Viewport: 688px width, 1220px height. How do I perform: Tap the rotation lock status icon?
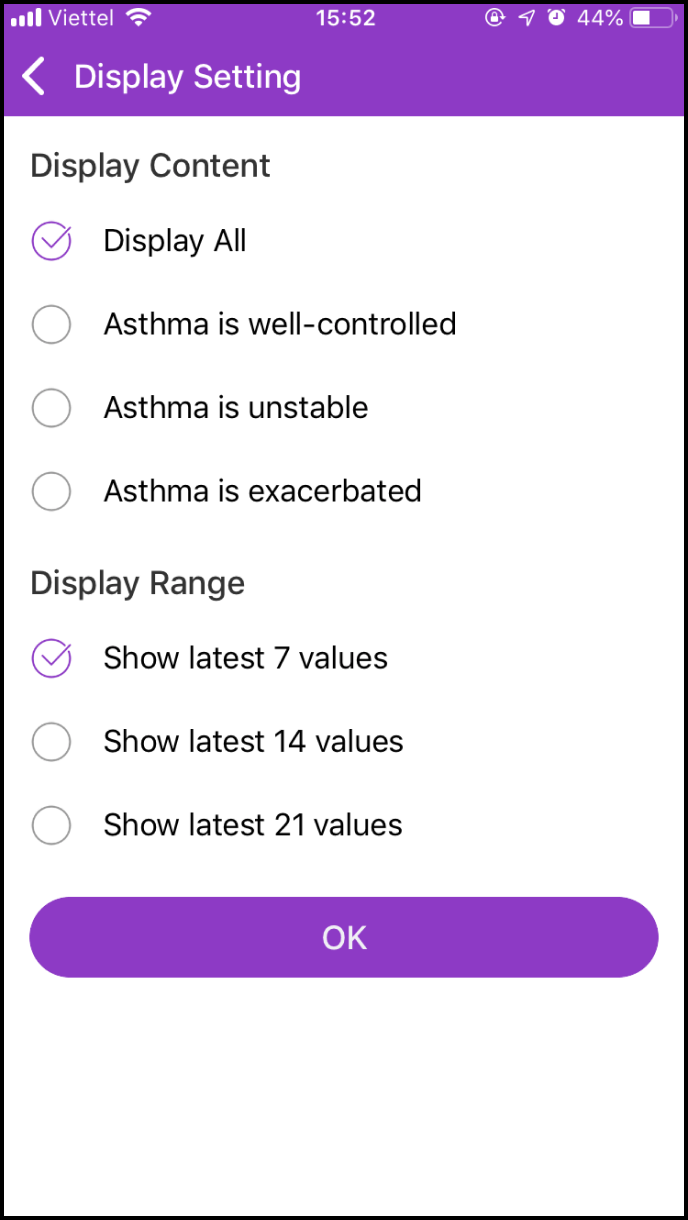(494, 18)
